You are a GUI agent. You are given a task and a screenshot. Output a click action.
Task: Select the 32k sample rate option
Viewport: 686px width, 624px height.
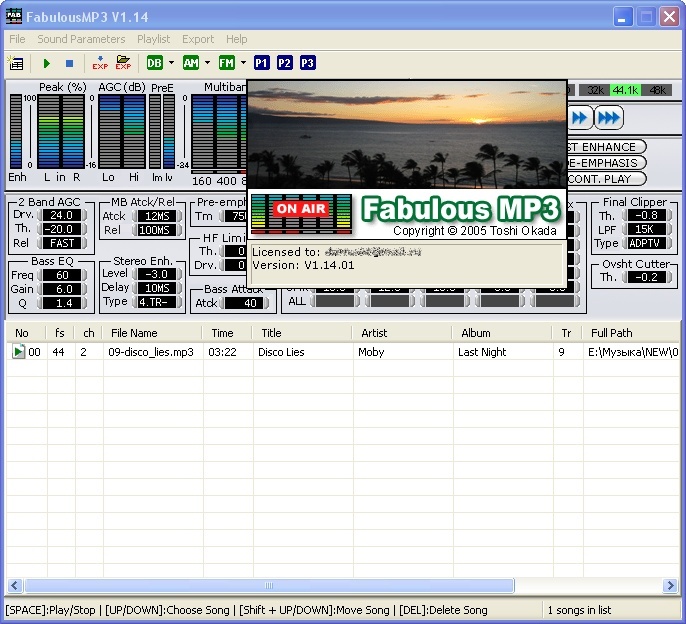pos(593,90)
